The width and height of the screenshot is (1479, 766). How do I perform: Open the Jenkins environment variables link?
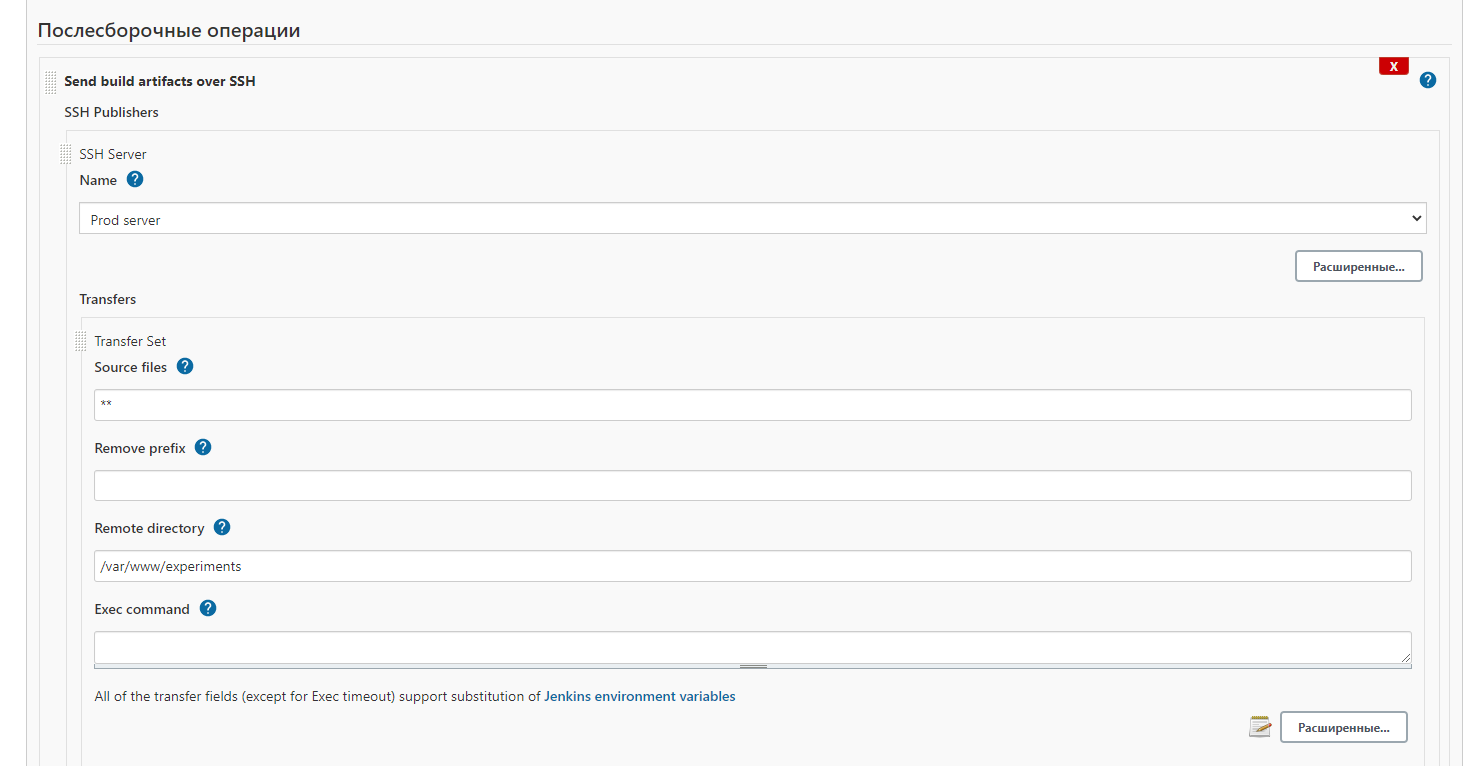[639, 696]
